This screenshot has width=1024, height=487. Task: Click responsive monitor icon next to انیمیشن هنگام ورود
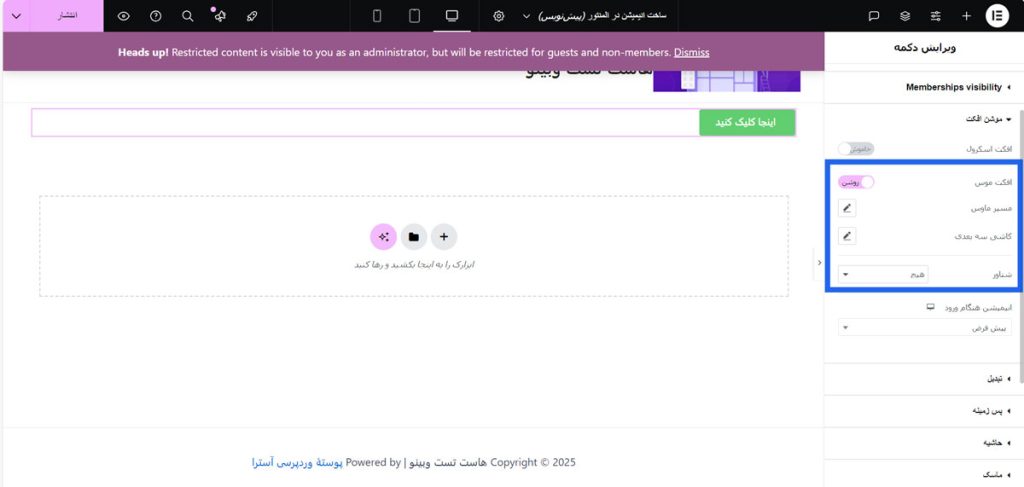point(931,307)
